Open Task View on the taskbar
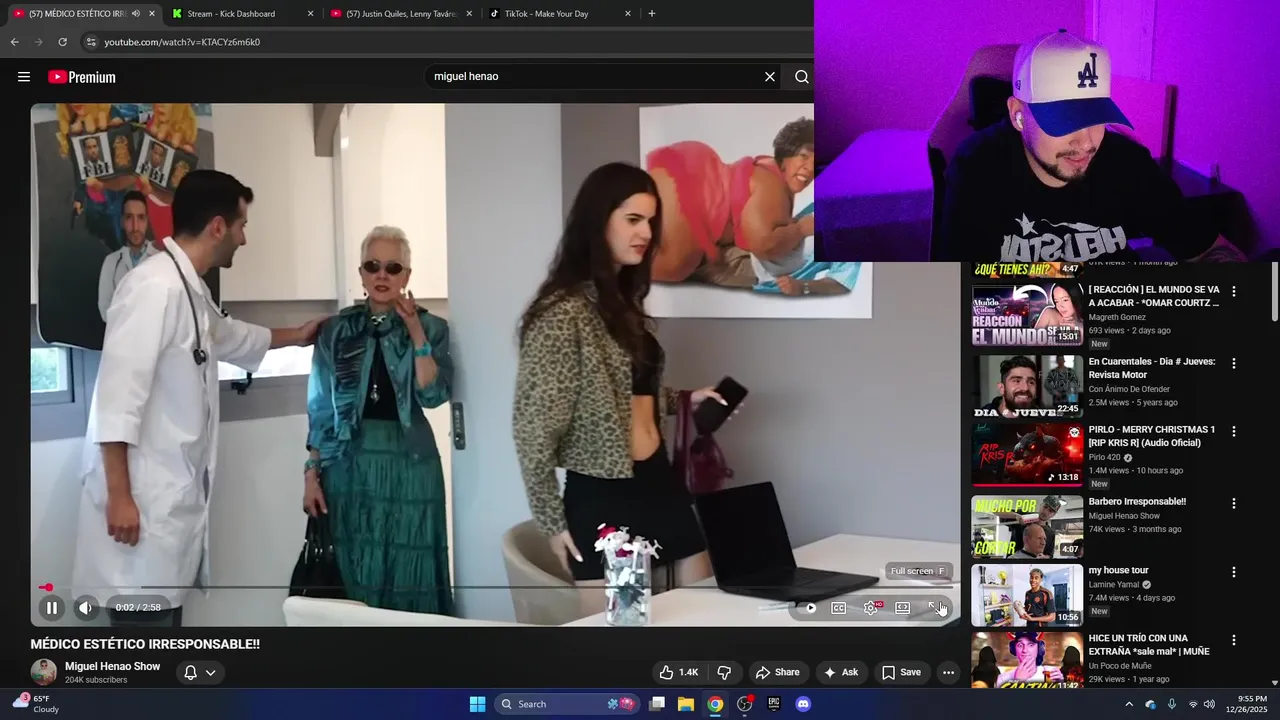 point(657,704)
